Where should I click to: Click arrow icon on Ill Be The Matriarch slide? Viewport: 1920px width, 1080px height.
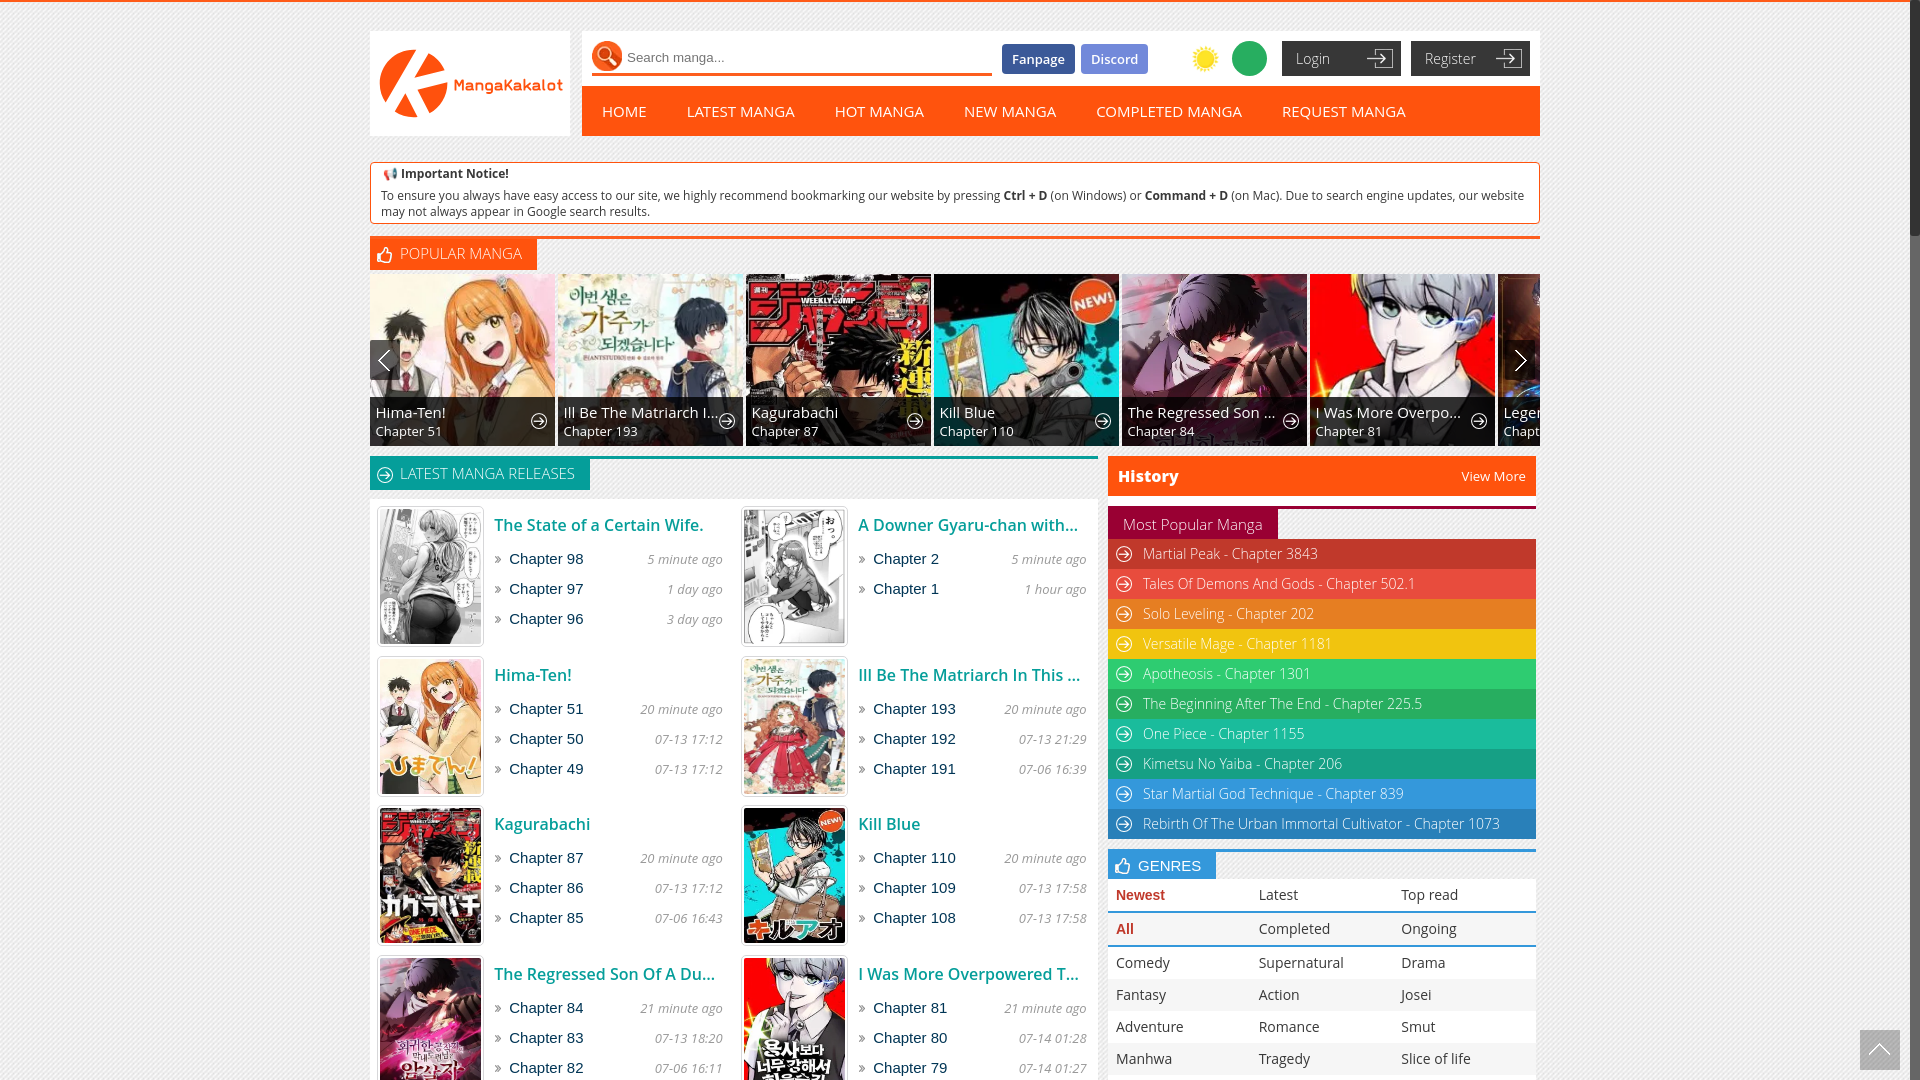[727, 422]
